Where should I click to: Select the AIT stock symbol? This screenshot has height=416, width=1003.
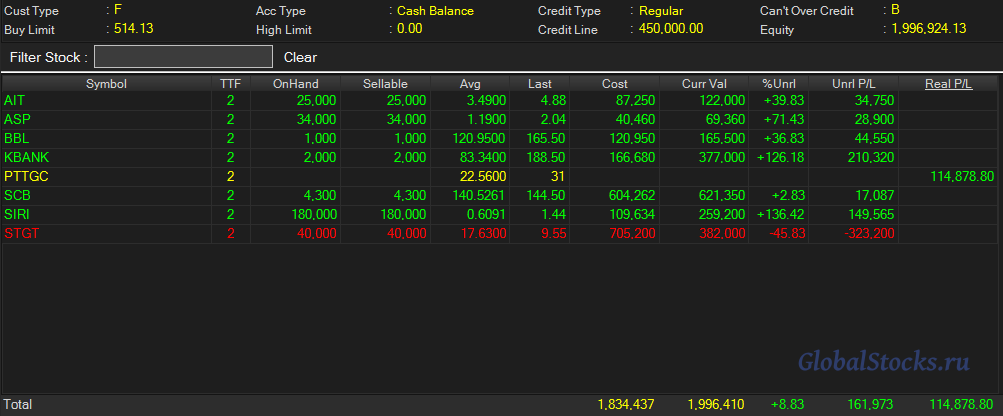point(14,101)
